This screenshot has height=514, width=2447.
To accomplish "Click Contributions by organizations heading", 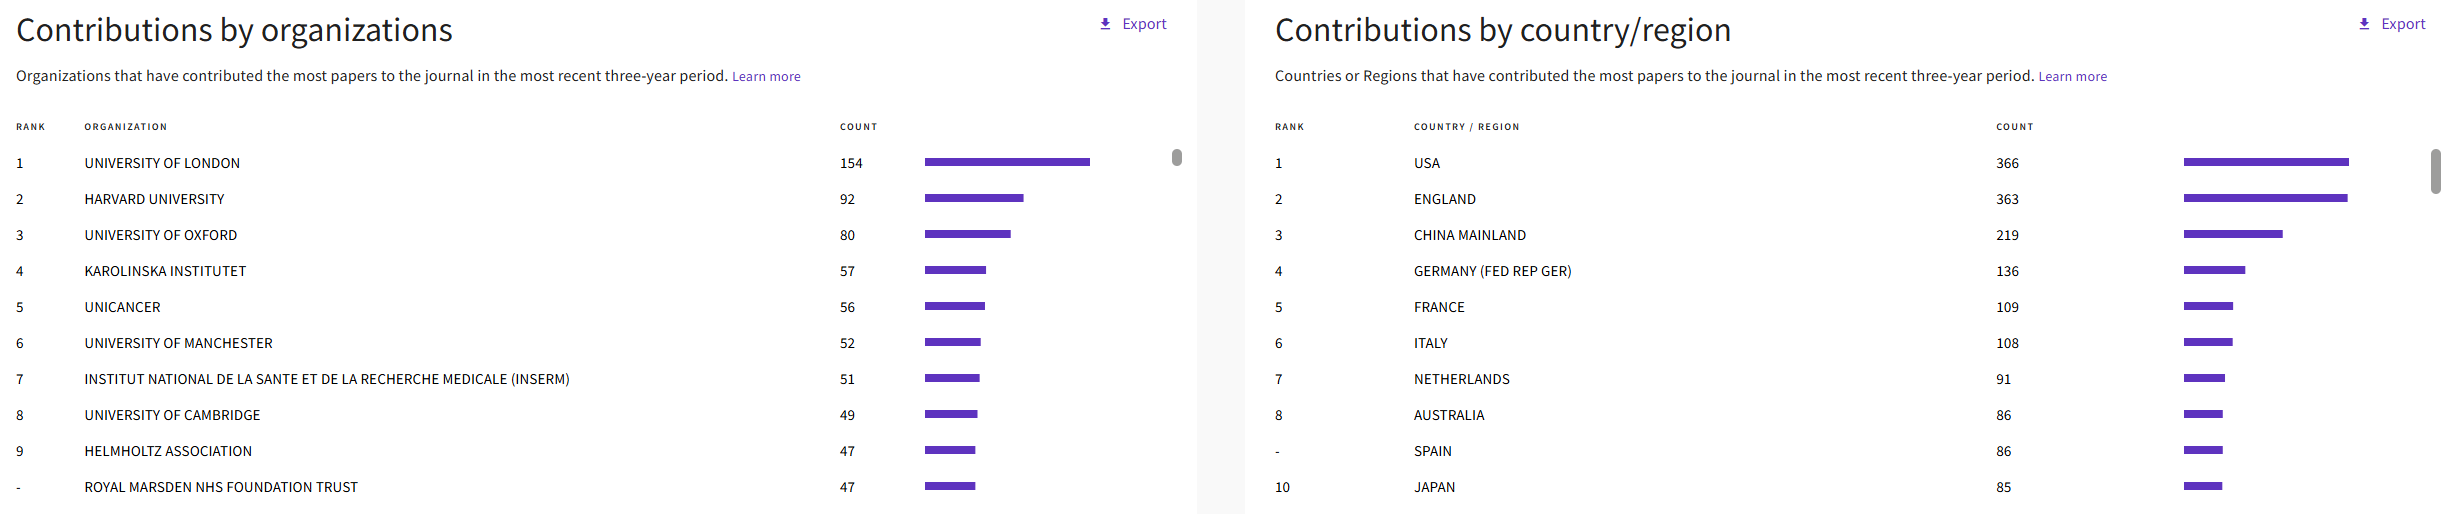I will (234, 31).
